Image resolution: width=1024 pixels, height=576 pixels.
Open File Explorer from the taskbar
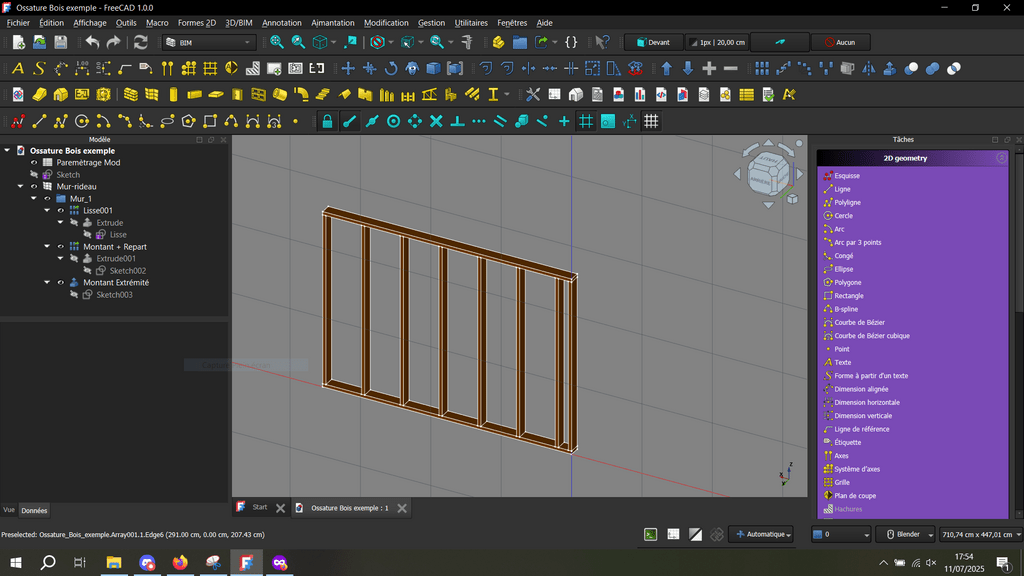click(114, 562)
